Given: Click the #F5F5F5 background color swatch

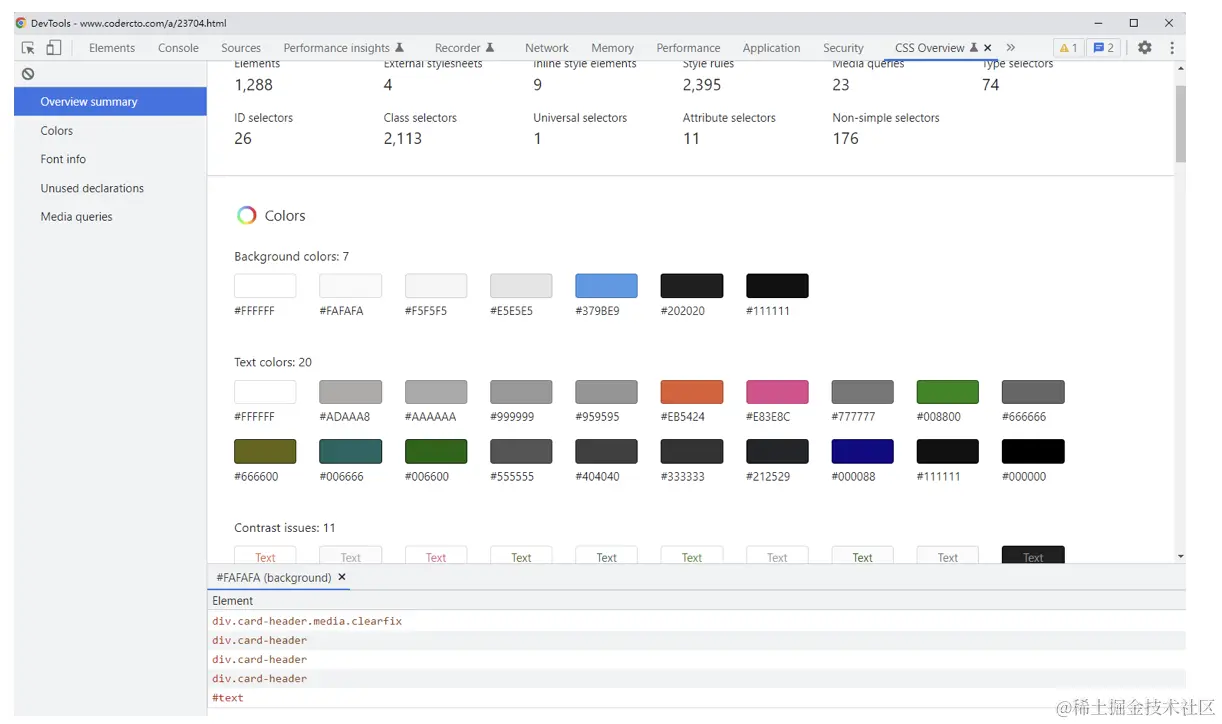Looking at the screenshot, I should coord(436,286).
